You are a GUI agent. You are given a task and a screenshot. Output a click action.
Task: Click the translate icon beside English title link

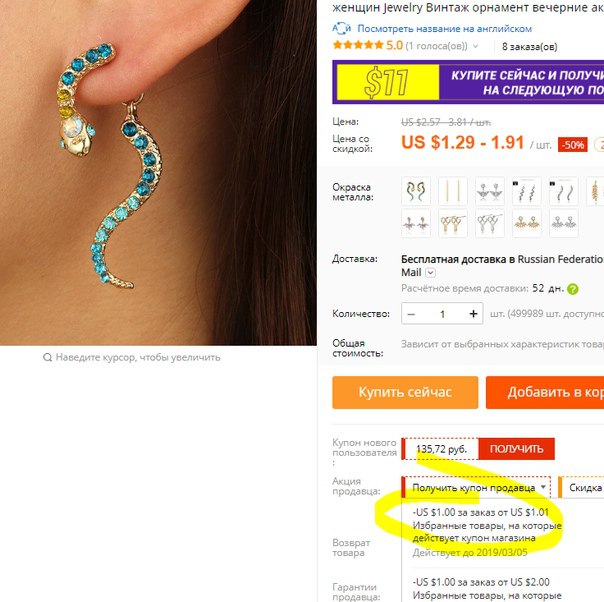(342, 29)
